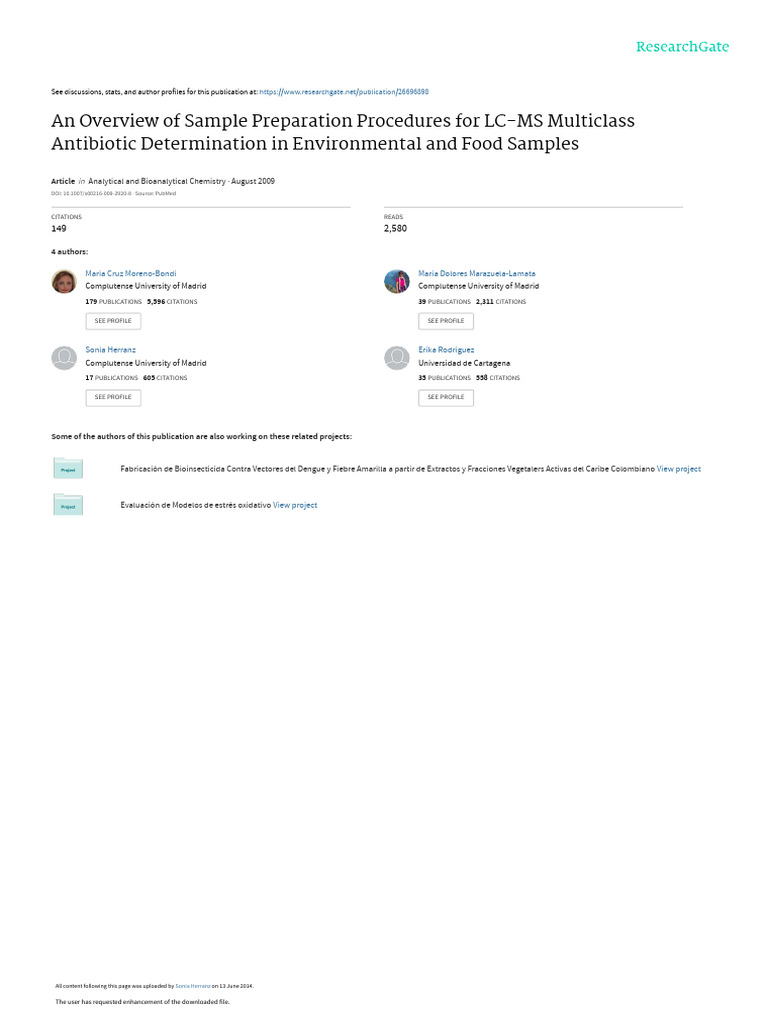Click the Bioinsecticida project folder icon
The width and height of the screenshot is (768, 1024).
[68, 468]
